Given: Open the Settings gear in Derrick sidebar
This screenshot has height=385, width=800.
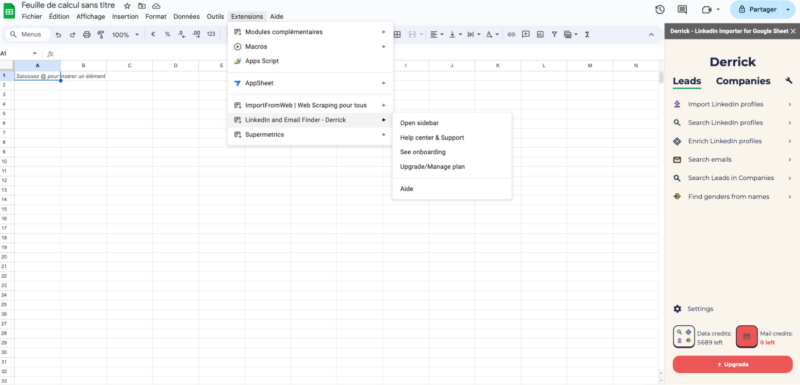Looking at the screenshot, I should (677, 309).
